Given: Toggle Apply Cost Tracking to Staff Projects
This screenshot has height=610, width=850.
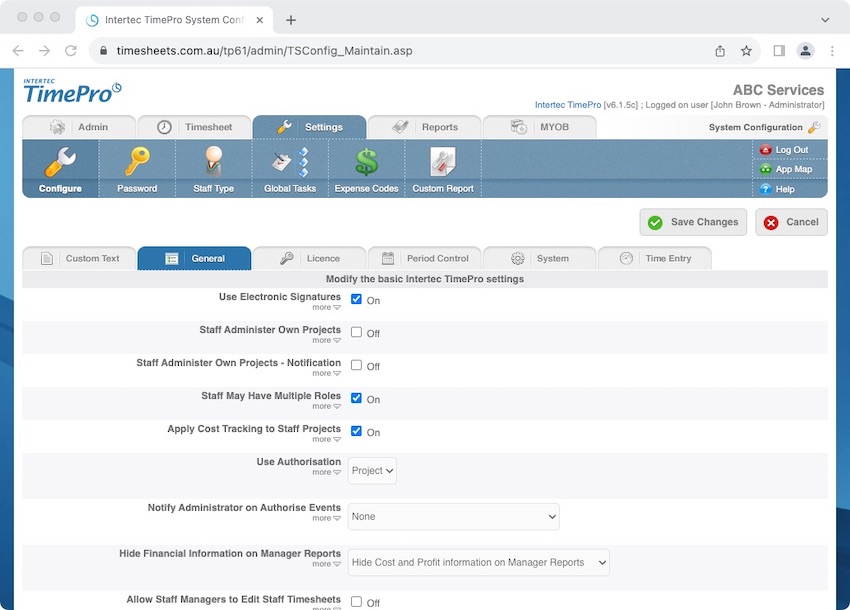Looking at the screenshot, I should click(x=356, y=432).
